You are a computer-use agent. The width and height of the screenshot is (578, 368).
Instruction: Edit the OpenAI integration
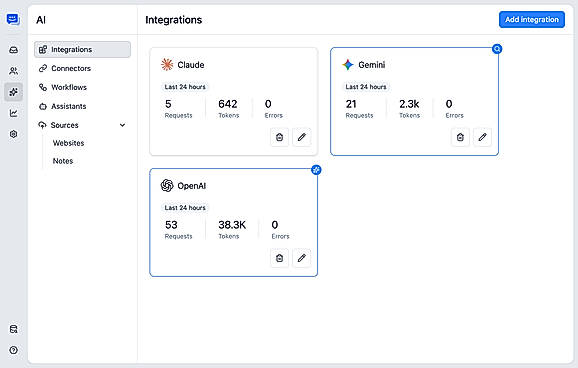pyautogui.click(x=302, y=258)
